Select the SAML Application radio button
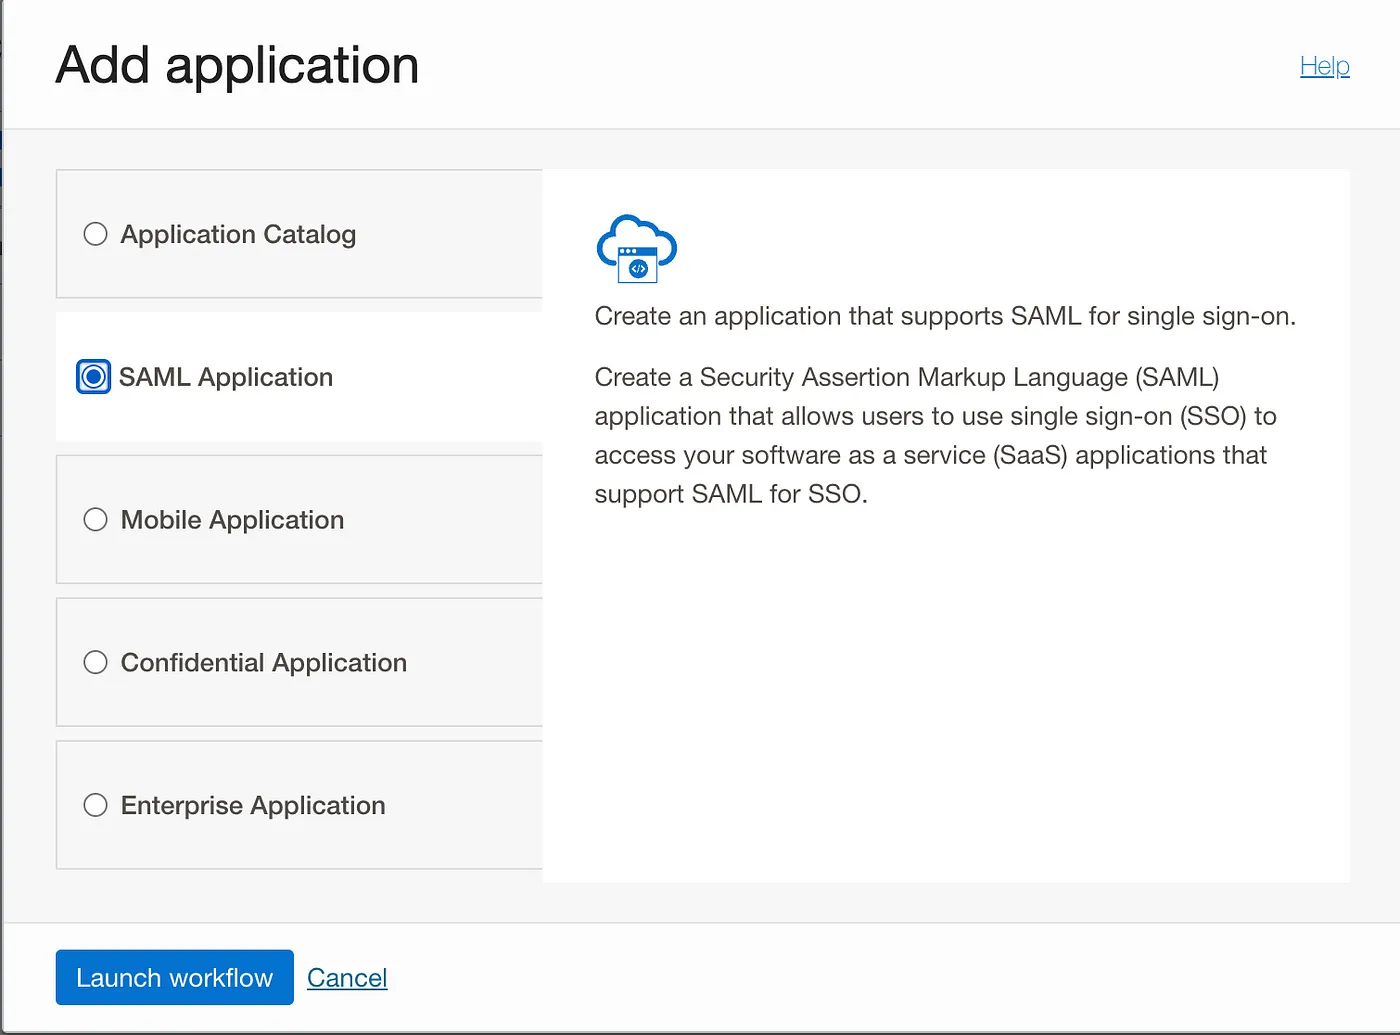This screenshot has height=1035, width=1400. pyautogui.click(x=94, y=377)
